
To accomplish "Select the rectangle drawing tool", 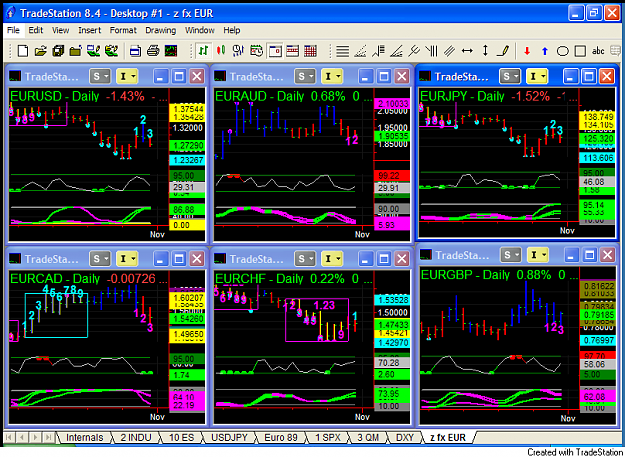I will tap(580, 51).
